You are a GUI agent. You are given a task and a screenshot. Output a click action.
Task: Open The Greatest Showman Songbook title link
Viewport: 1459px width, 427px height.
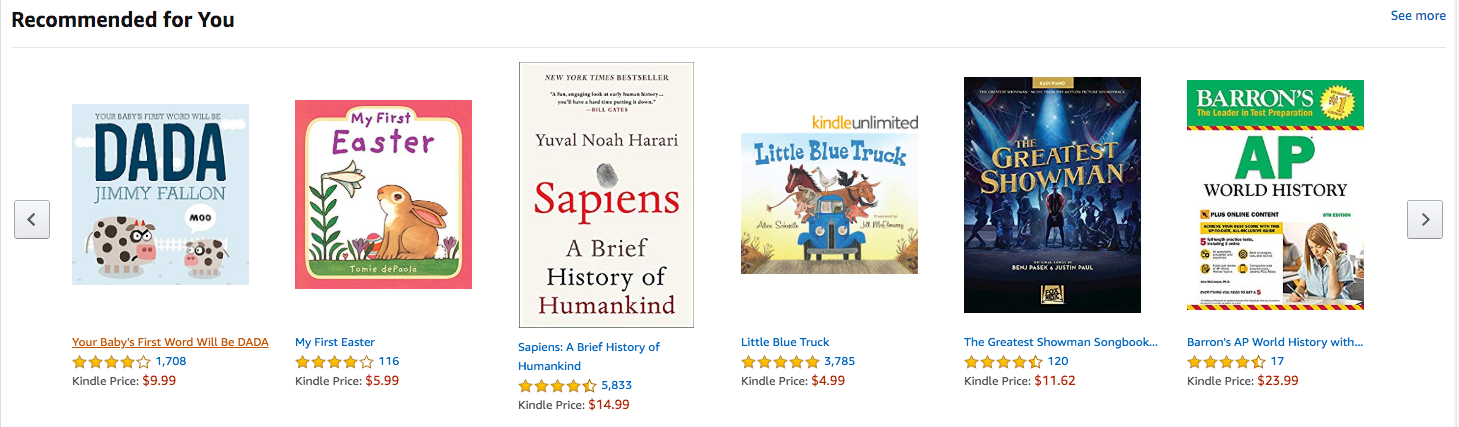point(1061,342)
